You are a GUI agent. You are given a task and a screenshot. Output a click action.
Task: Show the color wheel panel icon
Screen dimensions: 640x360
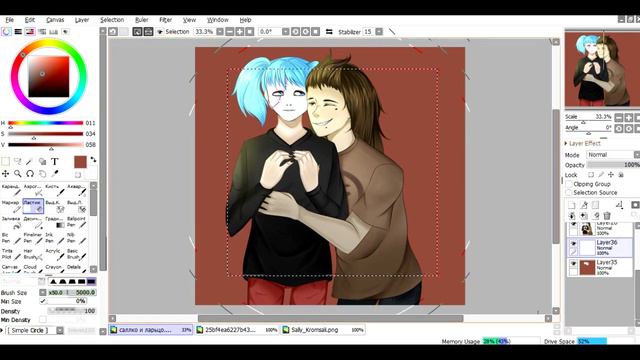pyautogui.click(x=6, y=31)
